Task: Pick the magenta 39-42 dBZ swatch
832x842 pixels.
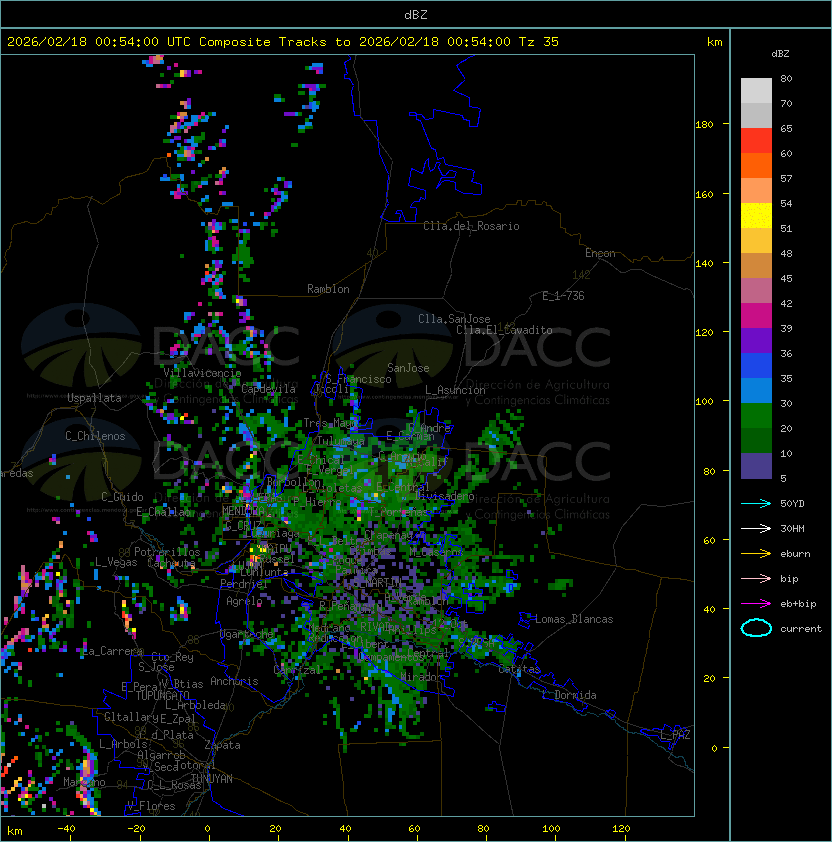Action: tap(756, 316)
